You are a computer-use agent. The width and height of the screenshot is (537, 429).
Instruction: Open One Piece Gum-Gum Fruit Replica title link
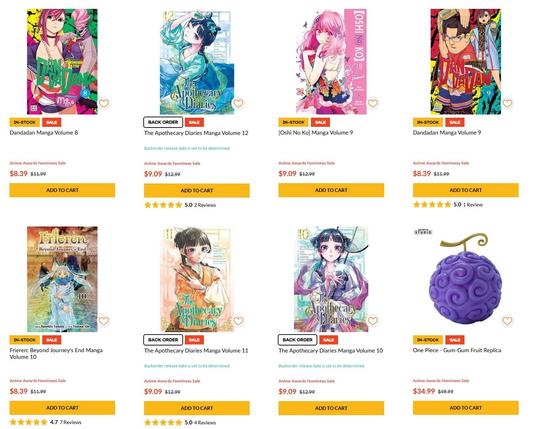457,350
